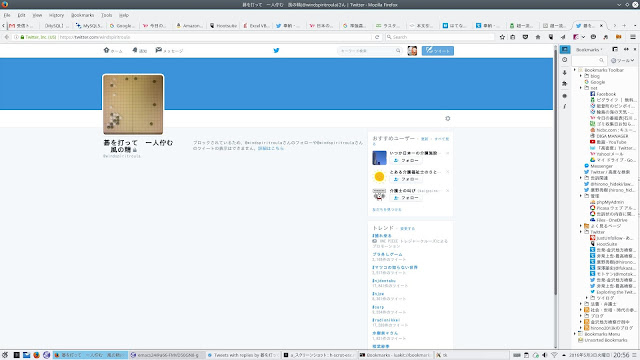Viewport: 640px width, 360px height.
Task: Click the sidebar add-ons puzzle icon
Action: click(x=564, y=84)
